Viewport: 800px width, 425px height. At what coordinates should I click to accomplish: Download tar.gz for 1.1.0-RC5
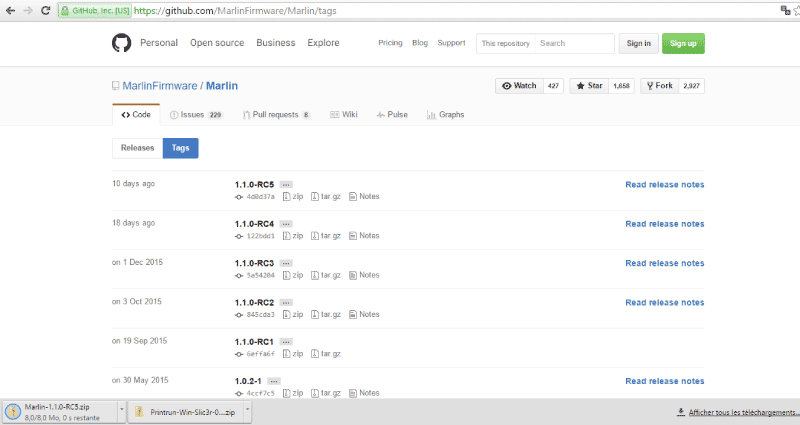click(326, 196)
